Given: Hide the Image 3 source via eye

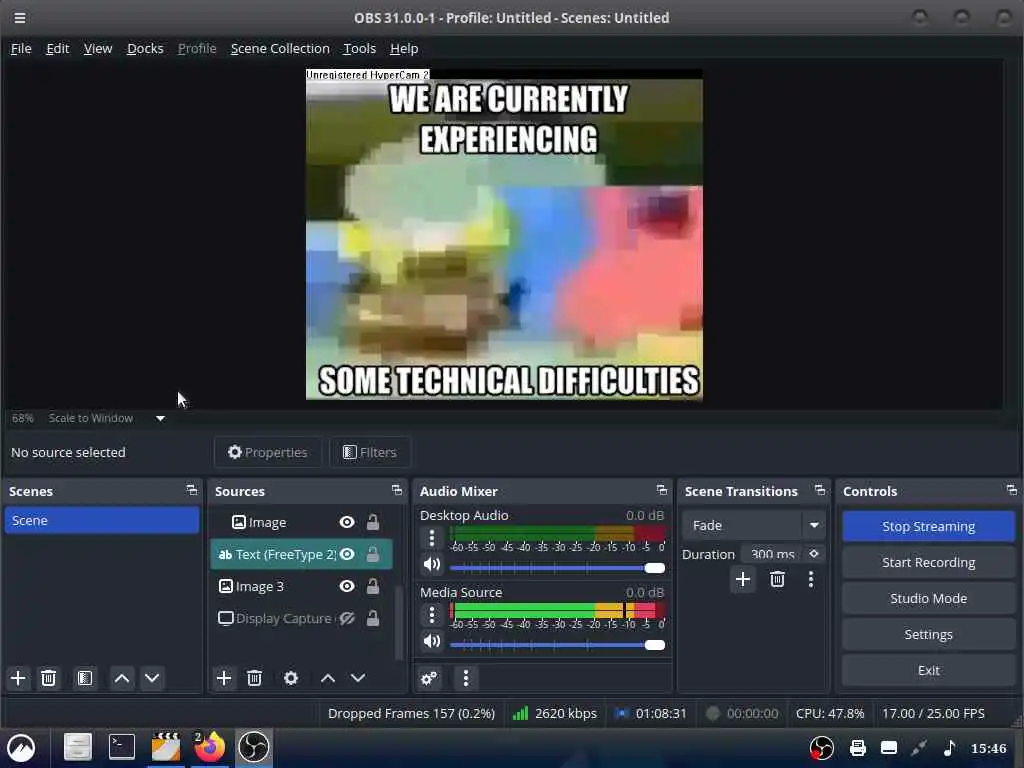Looking at the screenshot, I should (347, 586).
